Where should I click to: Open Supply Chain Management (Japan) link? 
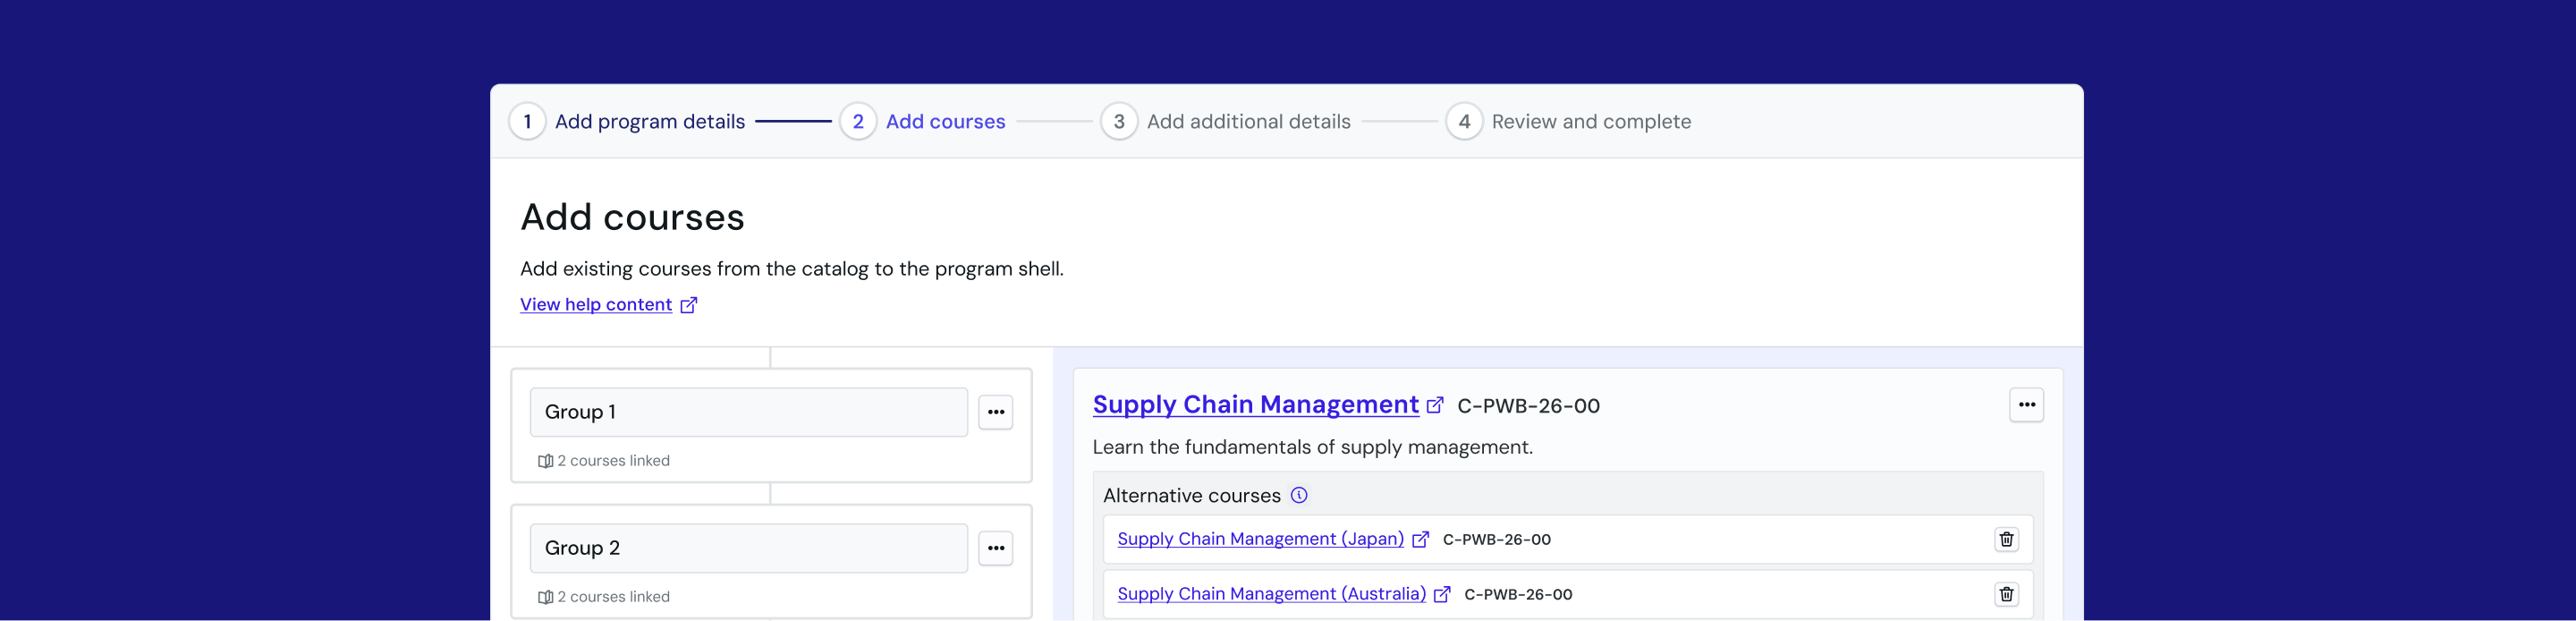1260,539
